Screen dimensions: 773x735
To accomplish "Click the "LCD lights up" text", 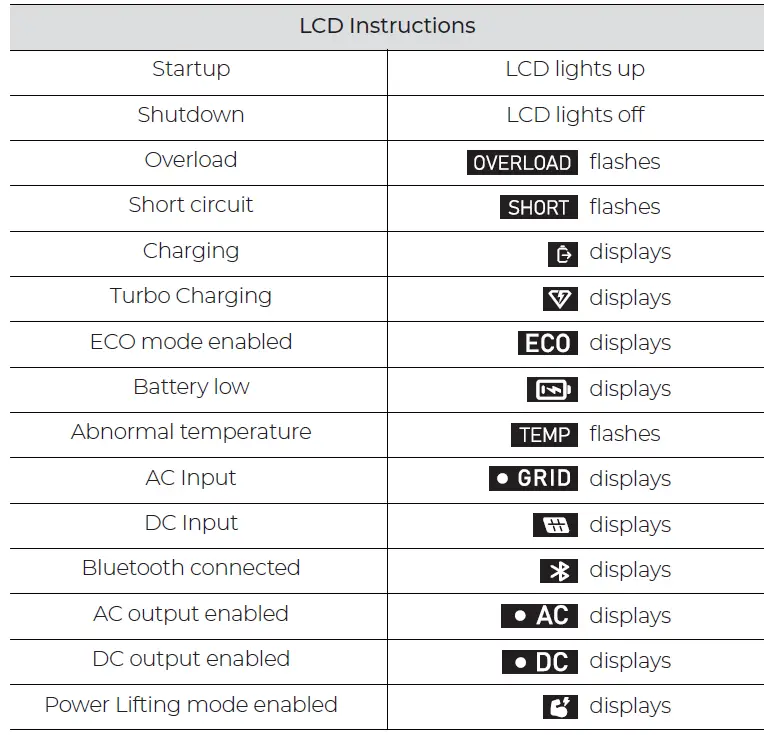I will pos(575,69).
